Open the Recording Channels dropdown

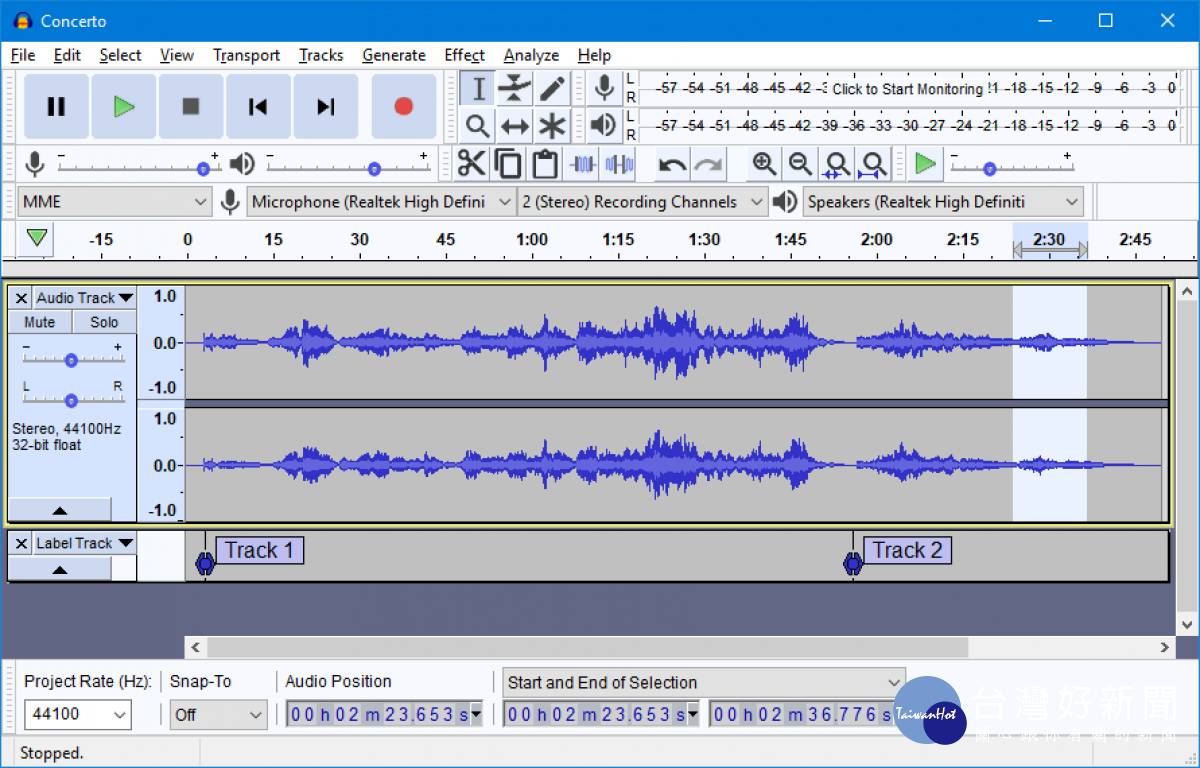(642, 202)
